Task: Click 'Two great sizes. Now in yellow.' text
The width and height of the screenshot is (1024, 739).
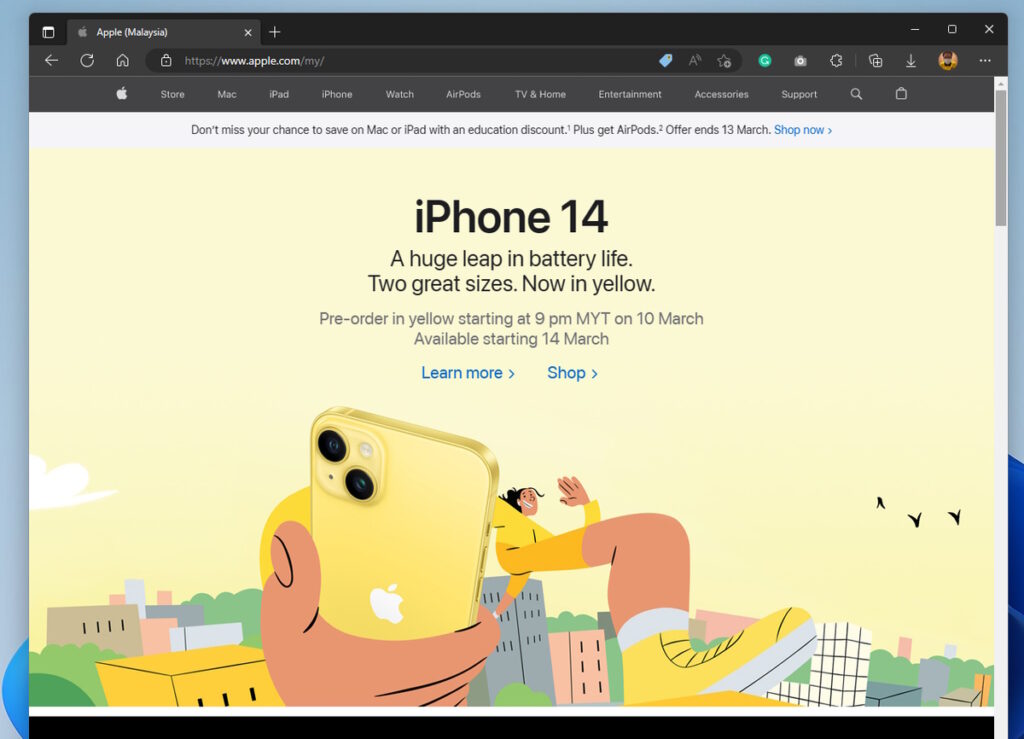Action: 511,284
